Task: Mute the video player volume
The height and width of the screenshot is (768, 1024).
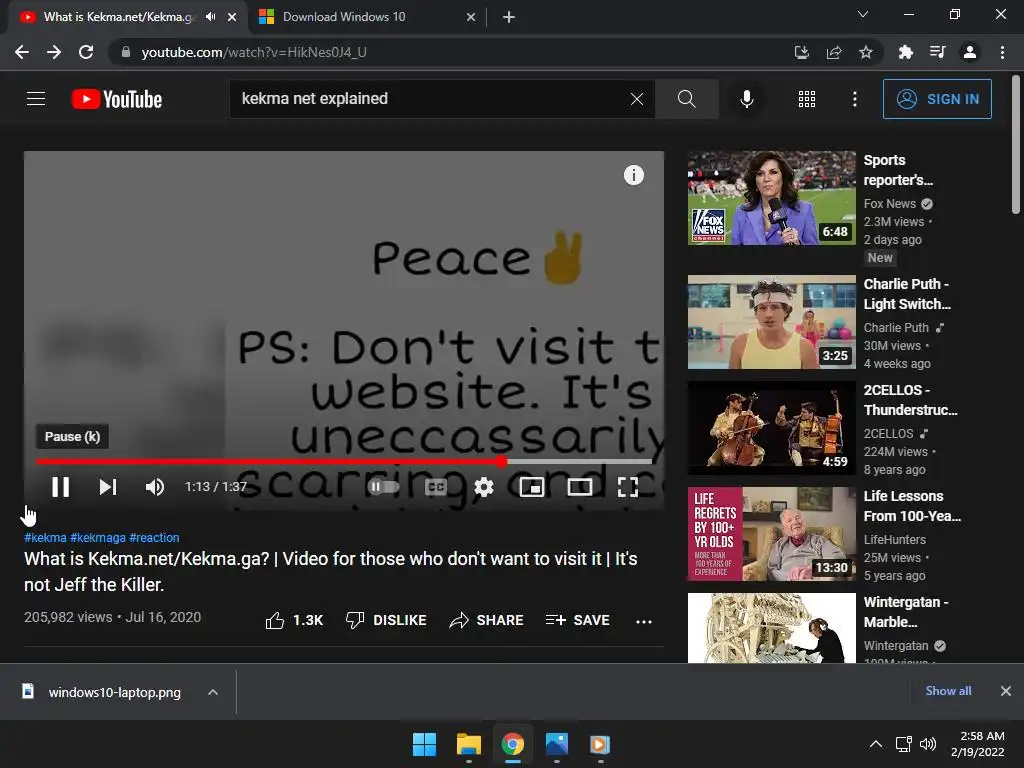Action: 155,487
